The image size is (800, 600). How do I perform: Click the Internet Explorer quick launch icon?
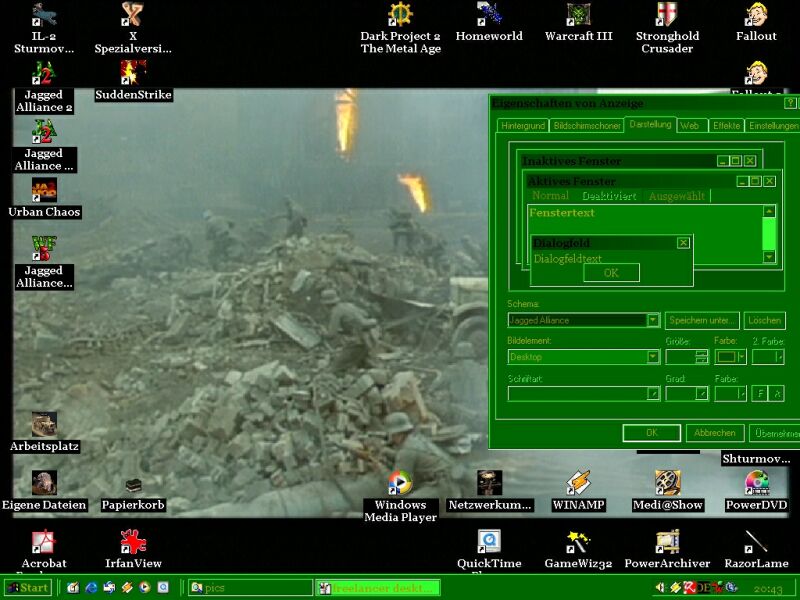pos(91,588)
